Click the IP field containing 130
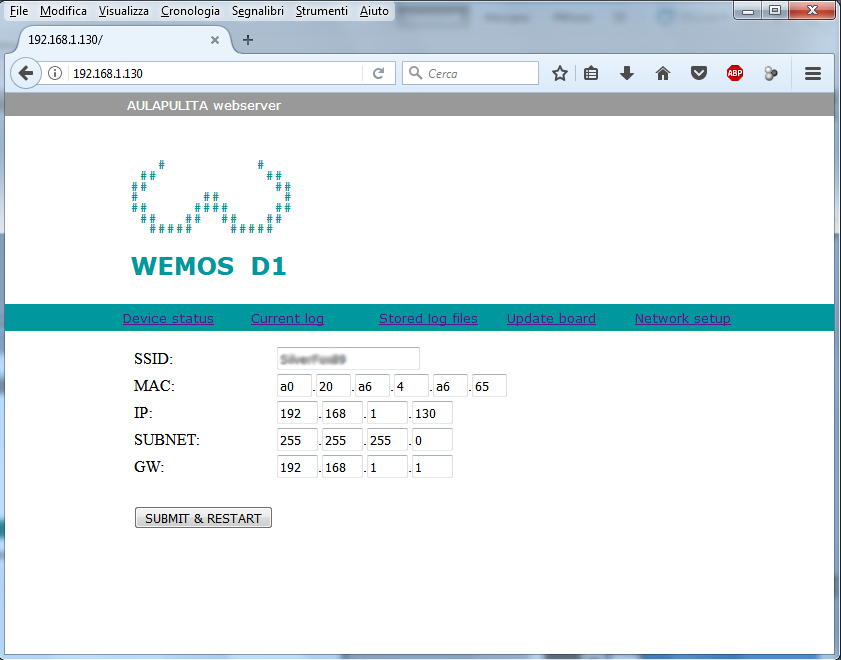 pos(432,413)
